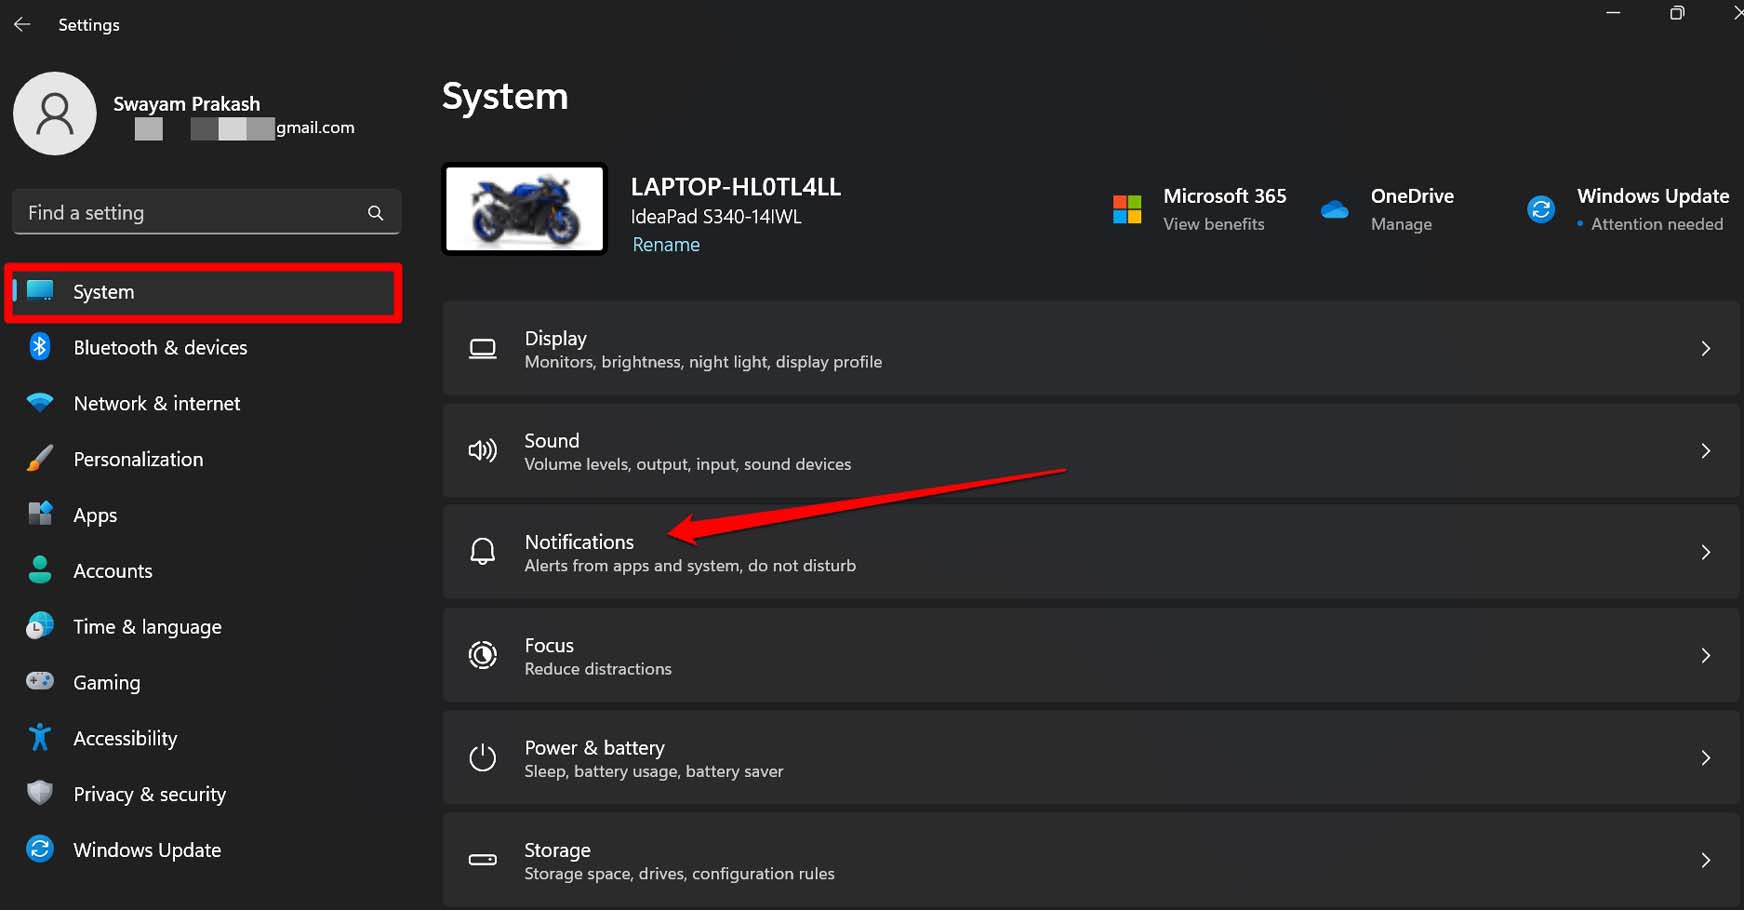The height and width of the screenshot is (910, 1744).
Task: Switch to the Apps section
Action: click(x=95, y=514)
